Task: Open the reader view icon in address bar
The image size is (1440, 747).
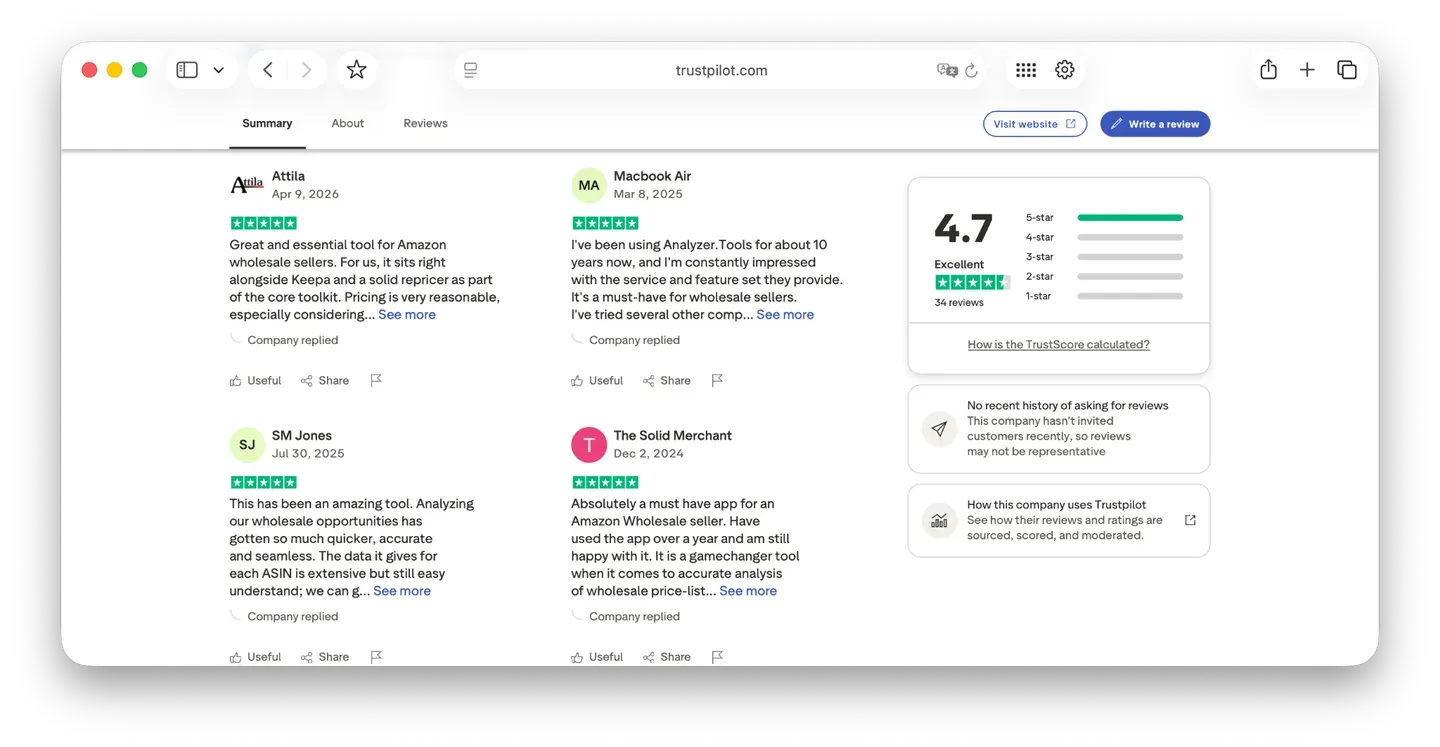Action: click(x=471, y=70)
